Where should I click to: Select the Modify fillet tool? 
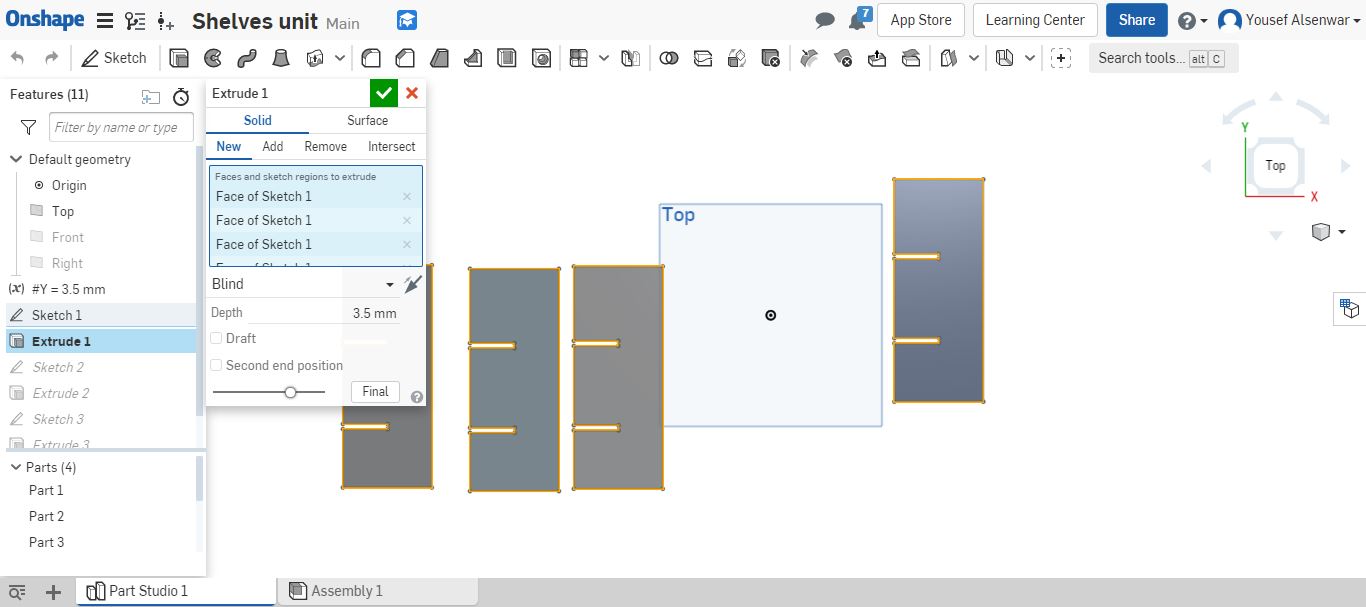point(810,58)
